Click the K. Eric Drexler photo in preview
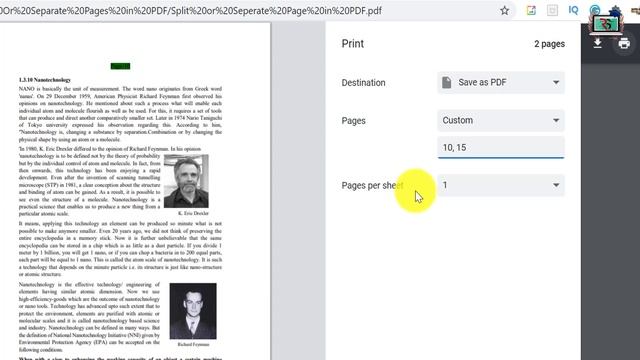The height and width of the screenshot is (360, 640). click(186, 181)
